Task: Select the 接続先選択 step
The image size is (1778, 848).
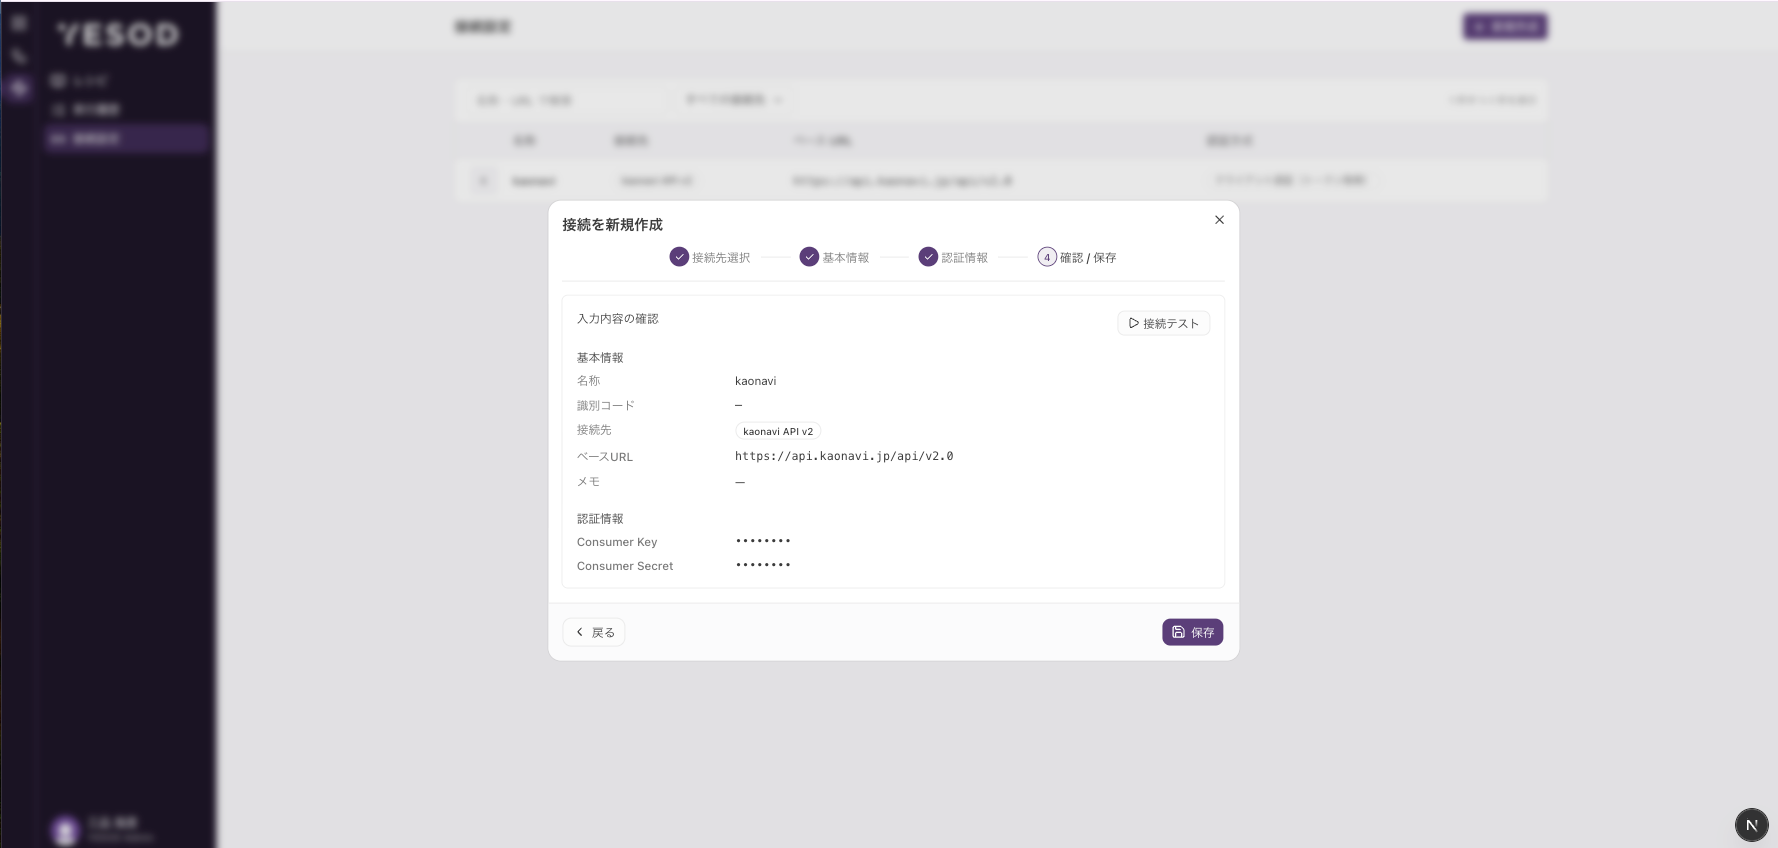Action: [x=710, y=257]
